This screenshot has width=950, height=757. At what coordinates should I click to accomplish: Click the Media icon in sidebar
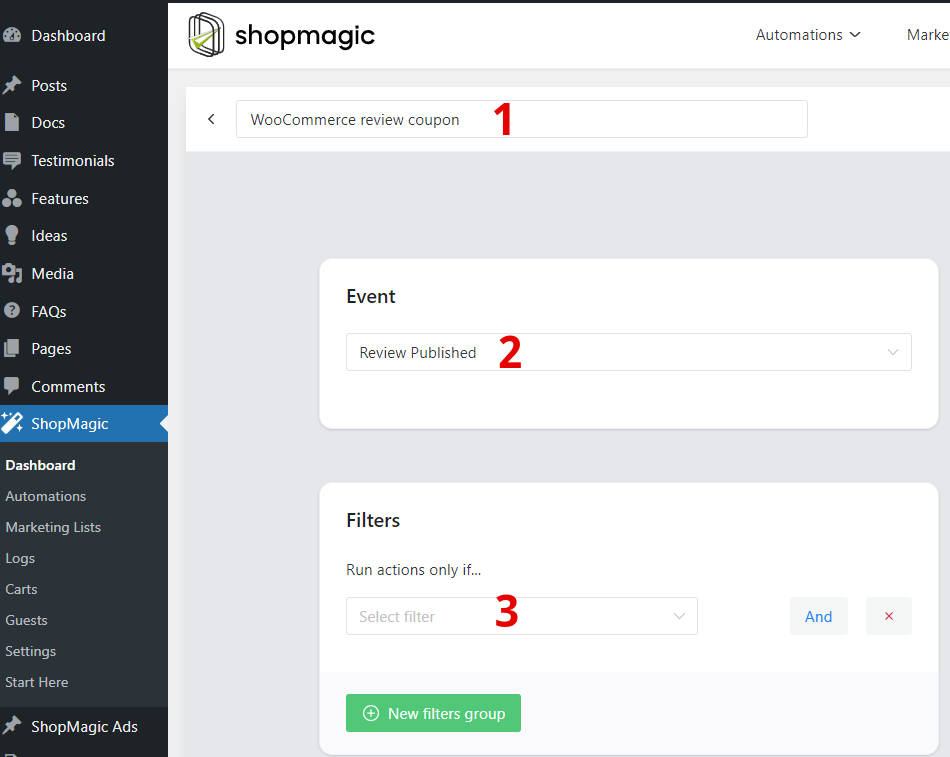coord(12,273)
